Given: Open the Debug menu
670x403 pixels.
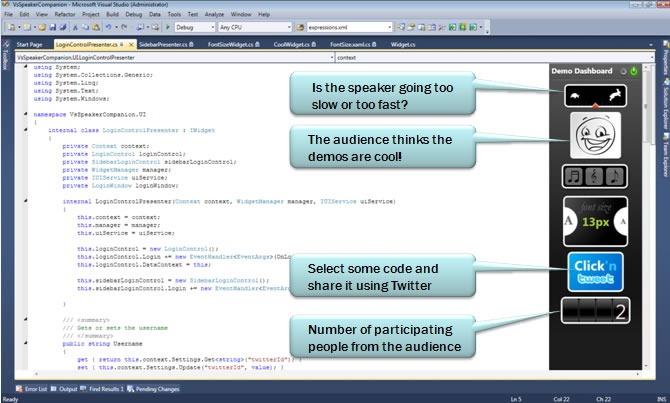Looking at the screenshot, I should pyautogui.click(x=134, y=14).
